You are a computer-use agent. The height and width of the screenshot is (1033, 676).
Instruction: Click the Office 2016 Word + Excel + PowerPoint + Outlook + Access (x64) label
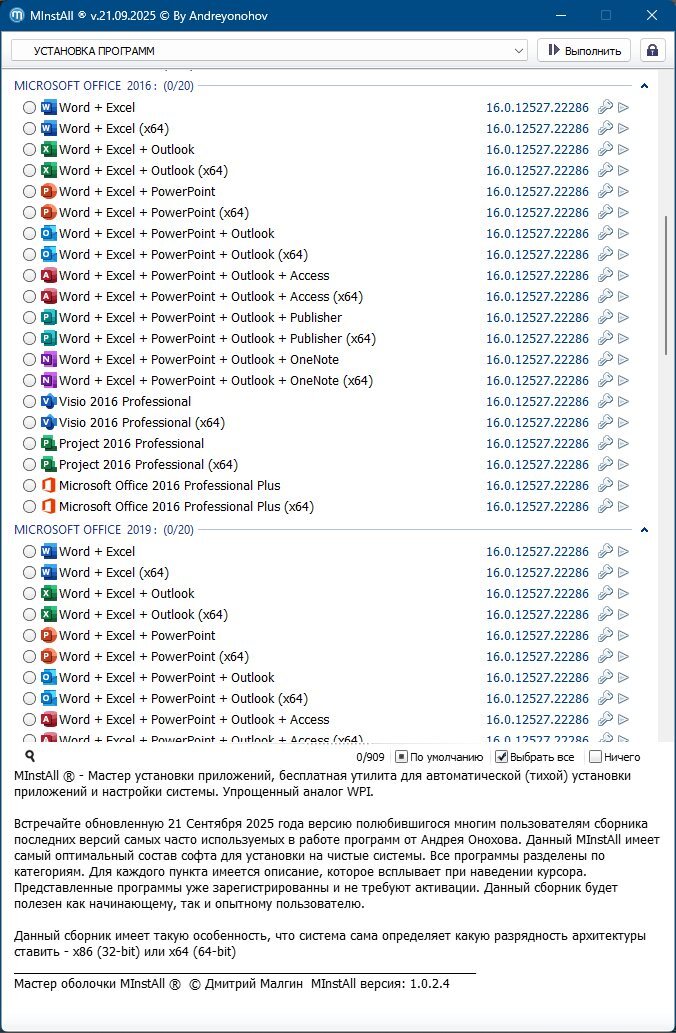pyautogui.click(x=210, y=297)
